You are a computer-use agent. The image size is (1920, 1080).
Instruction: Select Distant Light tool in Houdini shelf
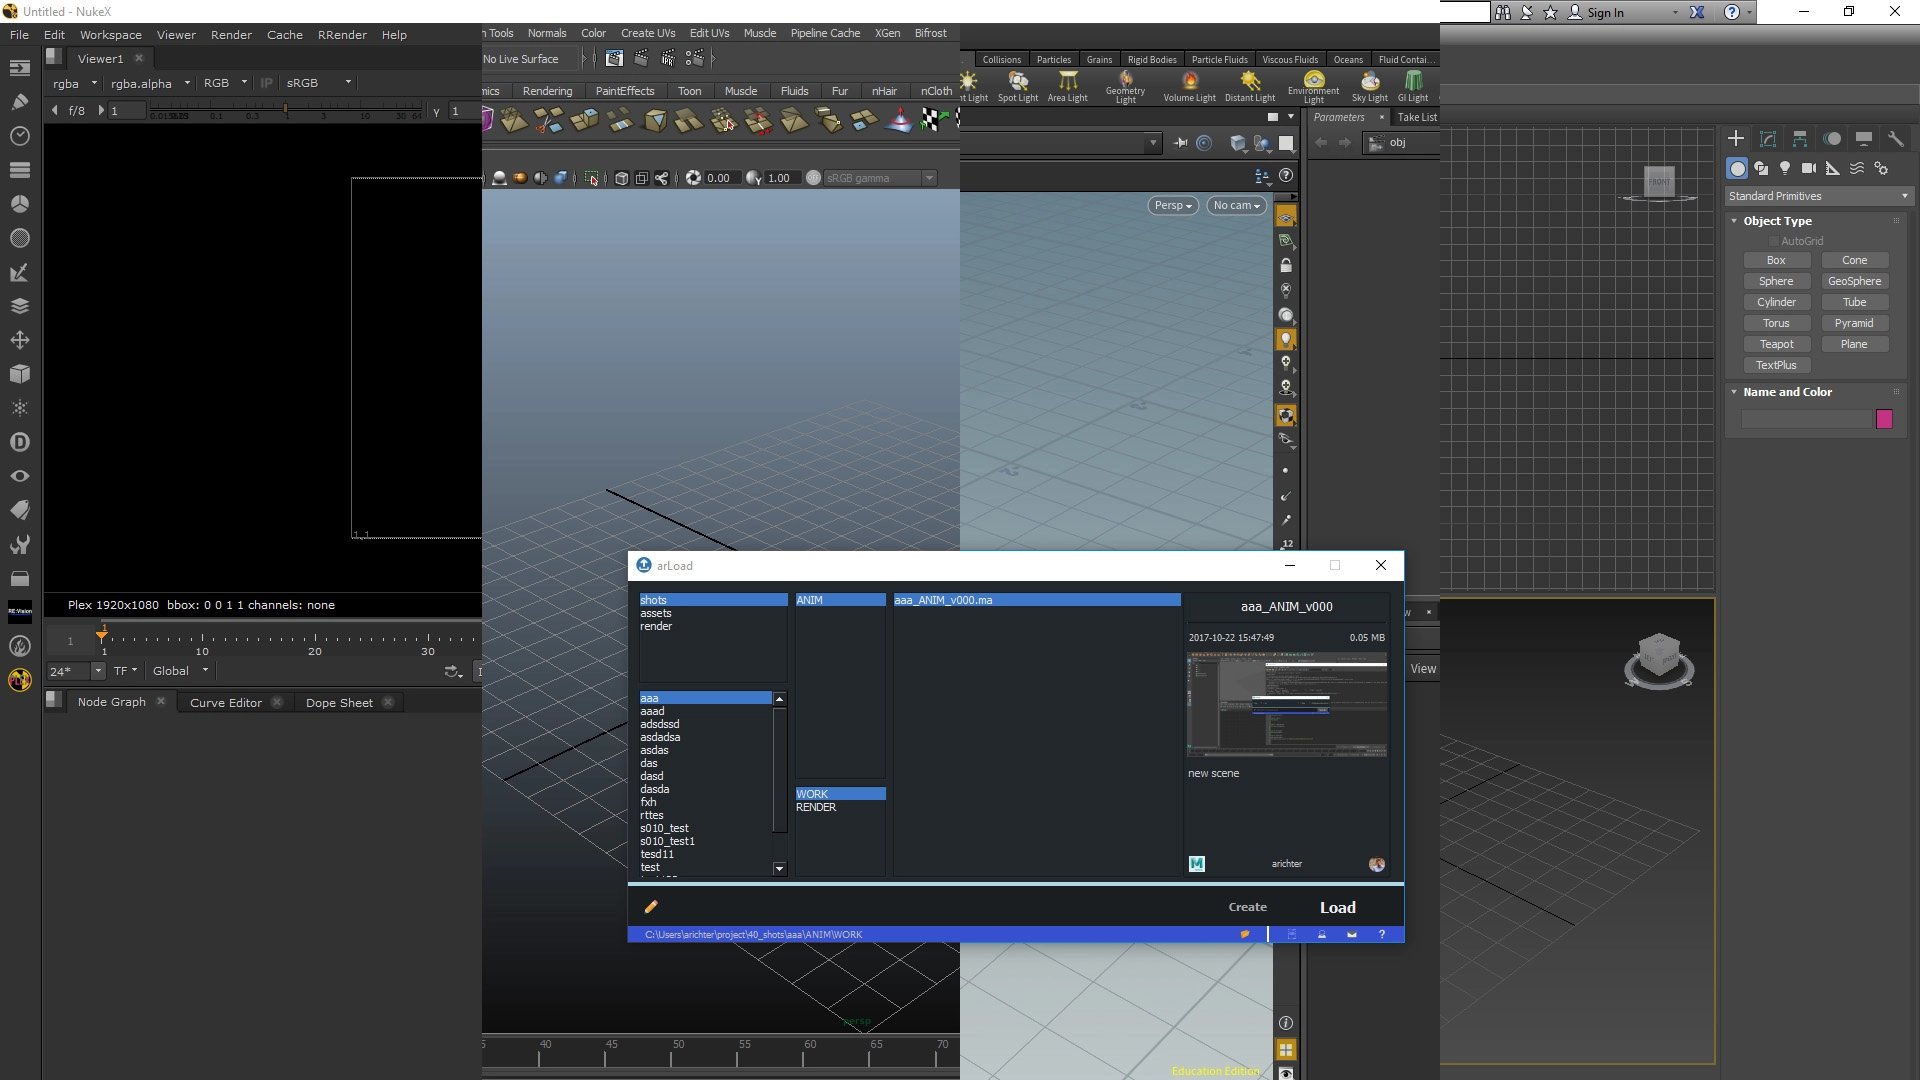point(1250,86)
